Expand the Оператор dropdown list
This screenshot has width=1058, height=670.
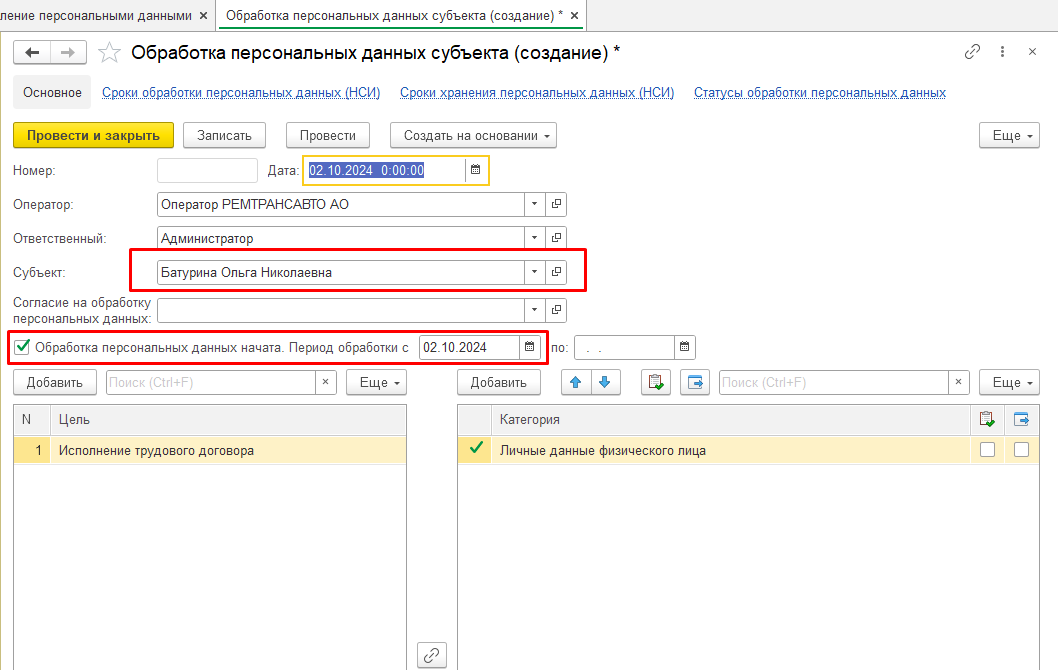tap(535, 204)
